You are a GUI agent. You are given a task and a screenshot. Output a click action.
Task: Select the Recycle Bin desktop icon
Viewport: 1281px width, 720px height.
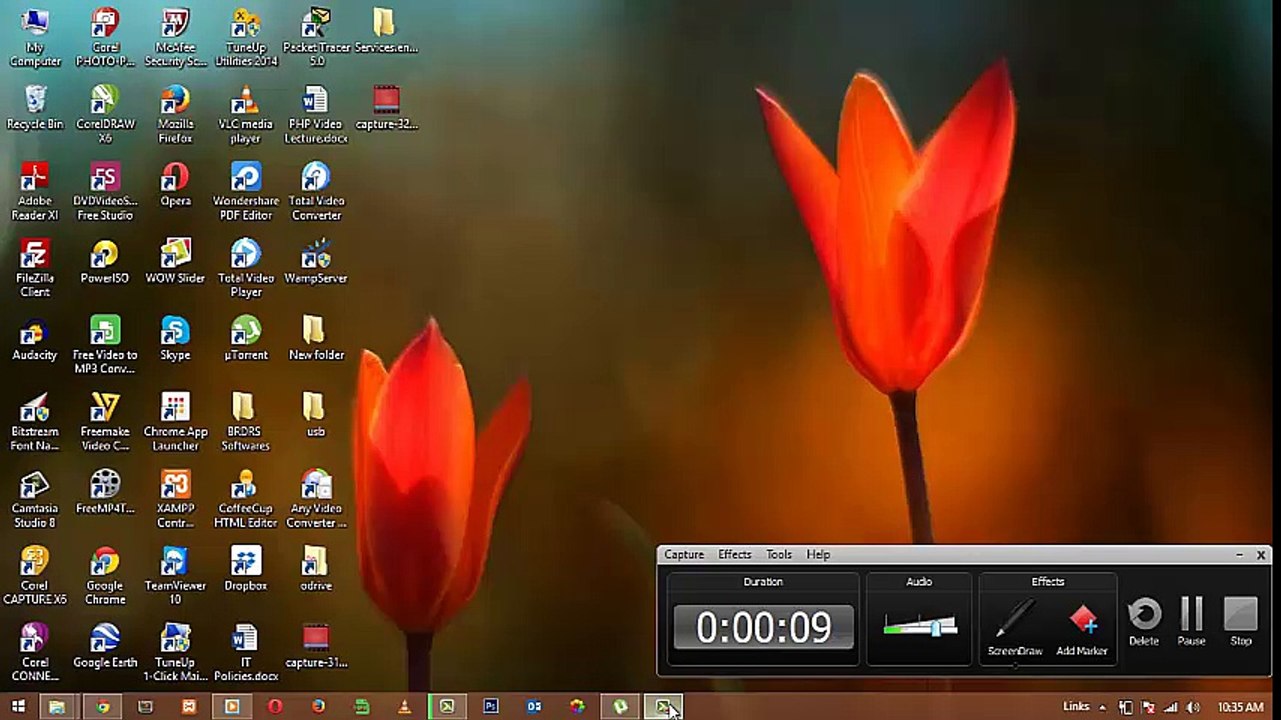[x=35, y=107]
